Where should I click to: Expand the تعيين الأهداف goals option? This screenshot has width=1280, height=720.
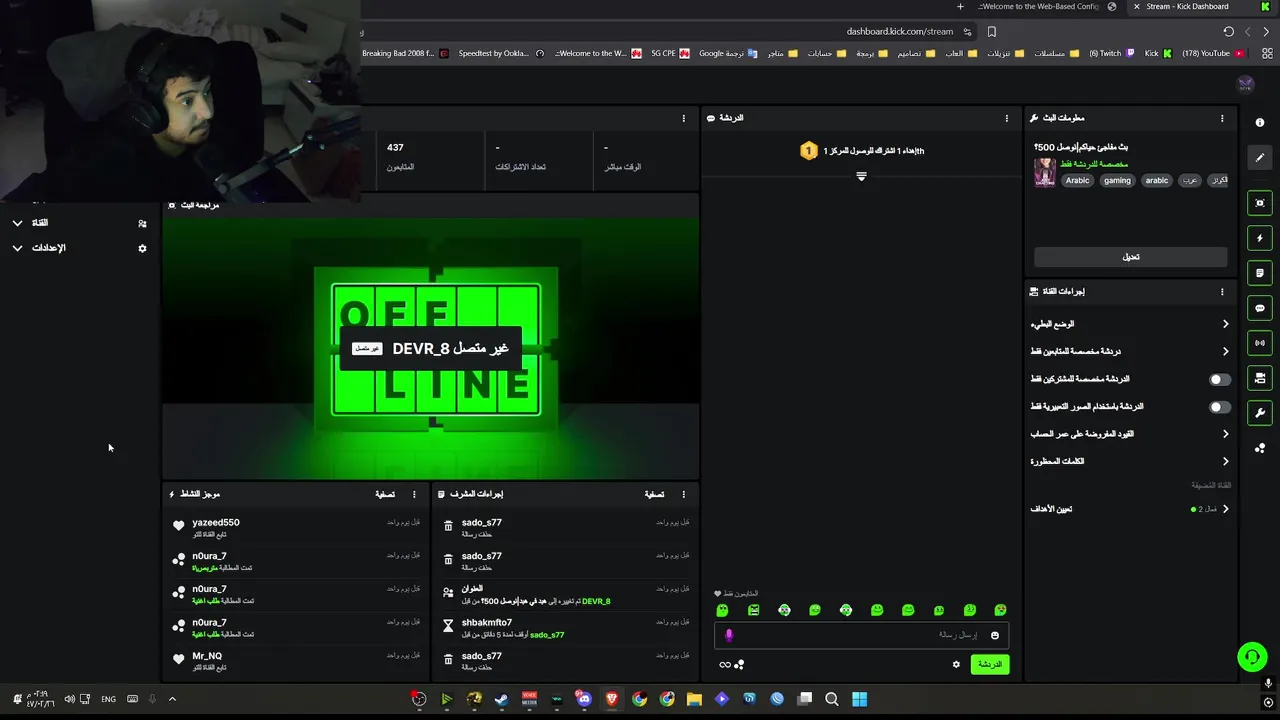coord(1130,509)
